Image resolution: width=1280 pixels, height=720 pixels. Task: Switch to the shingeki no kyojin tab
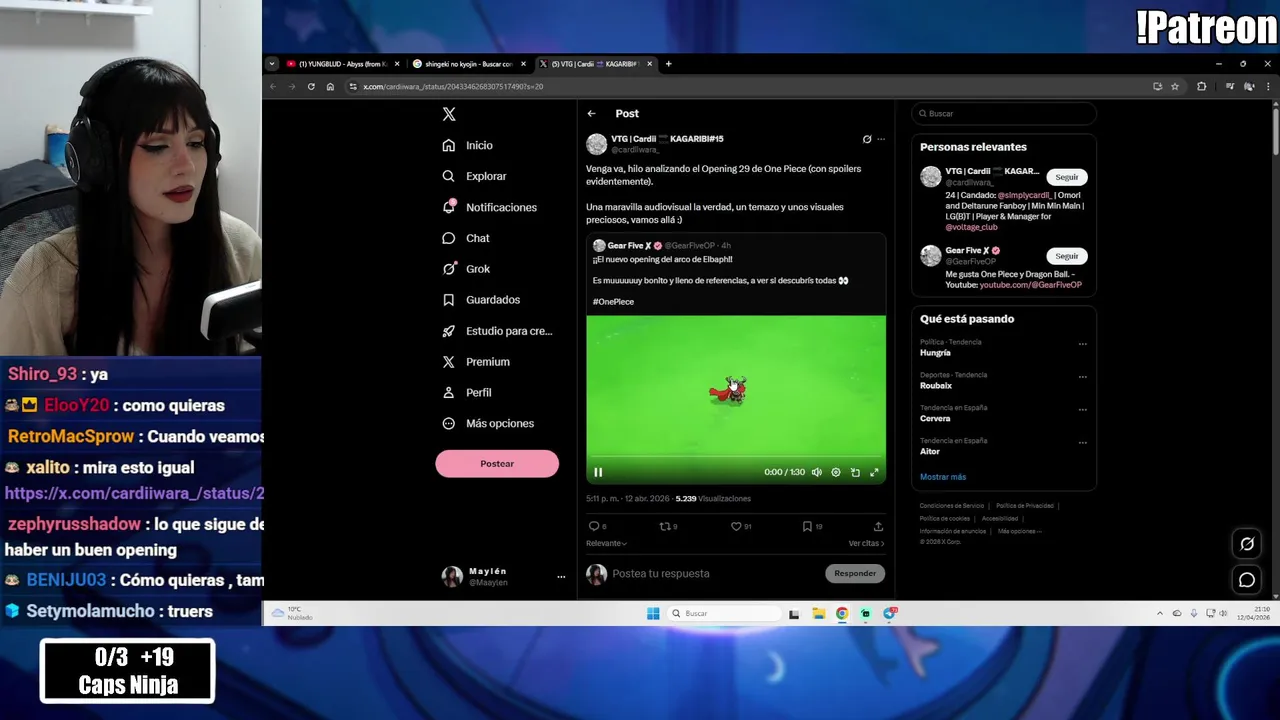(x=468, y=64)
